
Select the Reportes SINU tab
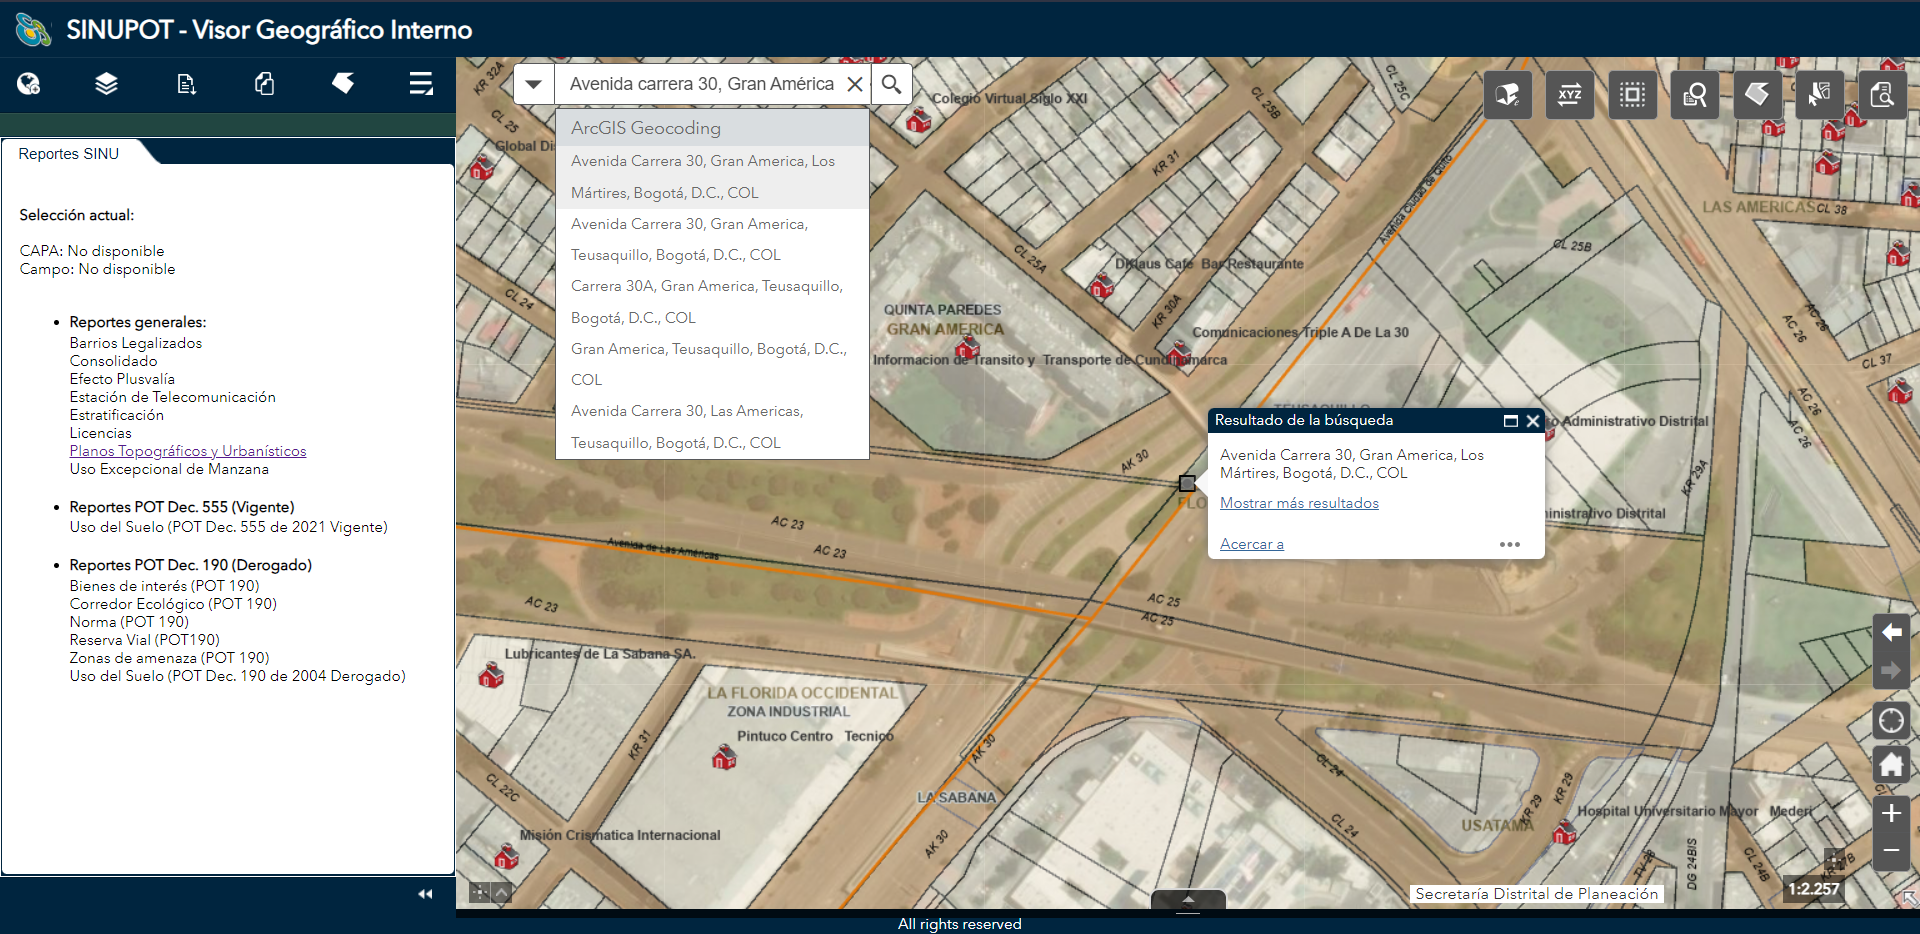click(x=69, y=154)
